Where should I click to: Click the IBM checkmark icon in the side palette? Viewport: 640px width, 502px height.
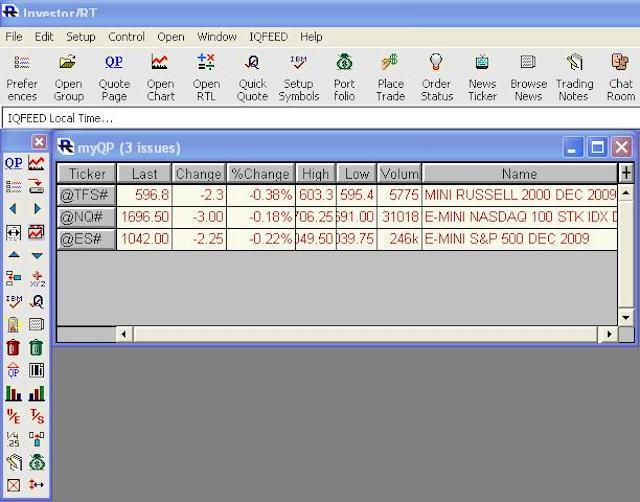click(x=13, y=302)
